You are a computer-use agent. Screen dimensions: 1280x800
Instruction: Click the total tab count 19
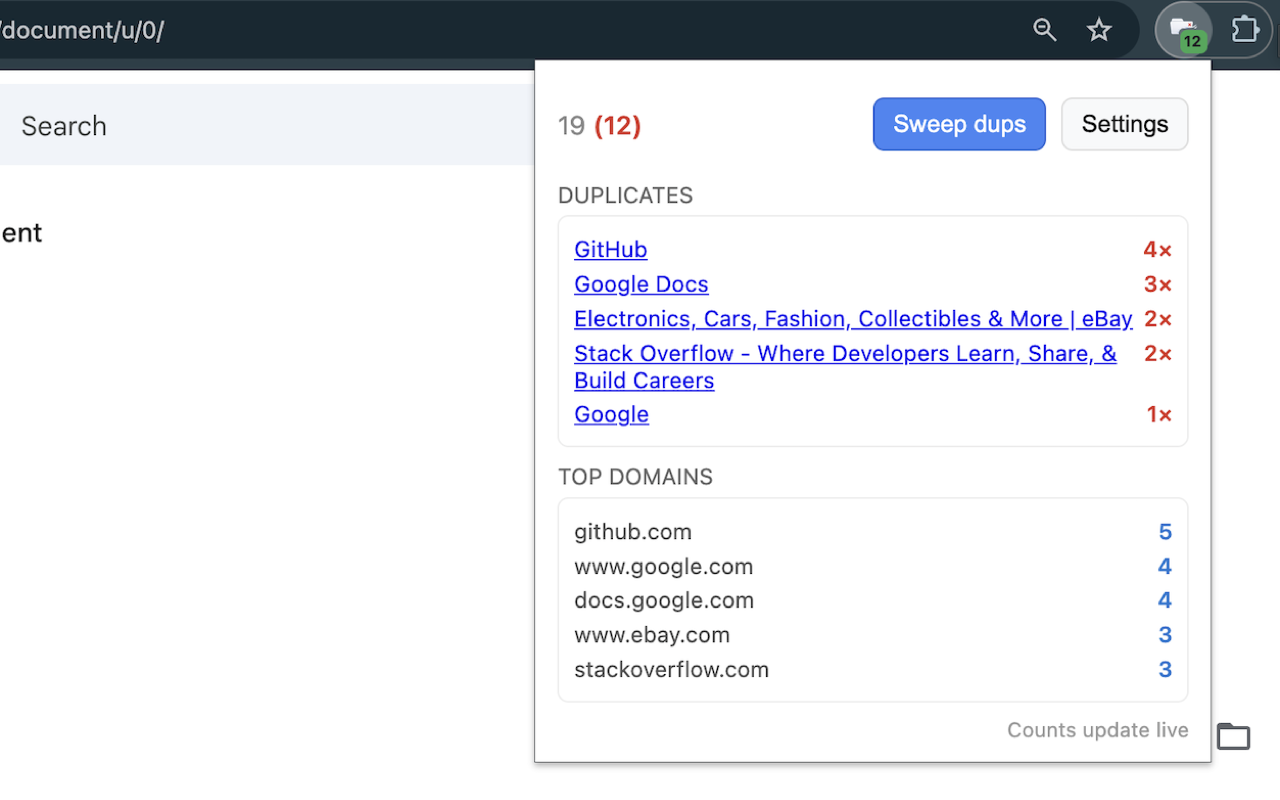[571, 126]
